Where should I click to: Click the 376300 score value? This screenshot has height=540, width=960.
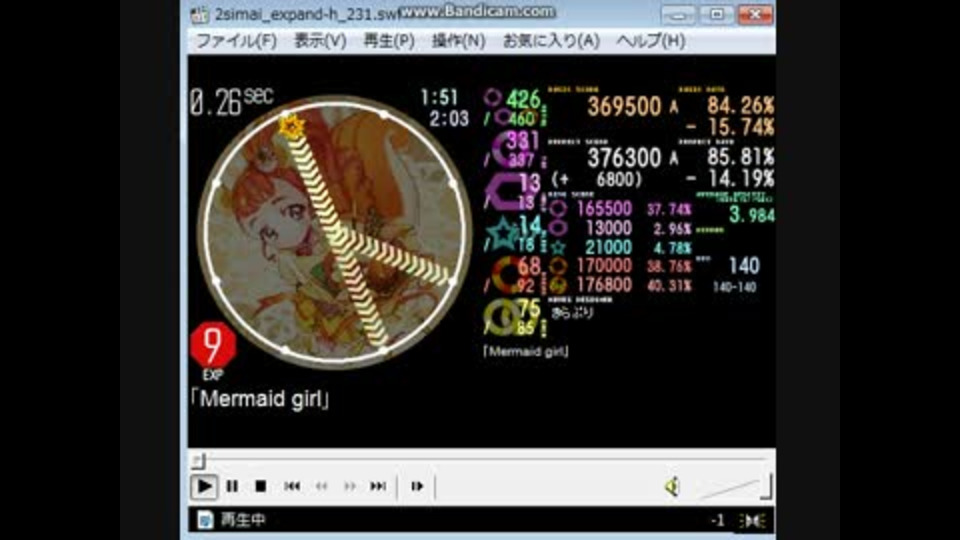(624, 159)
